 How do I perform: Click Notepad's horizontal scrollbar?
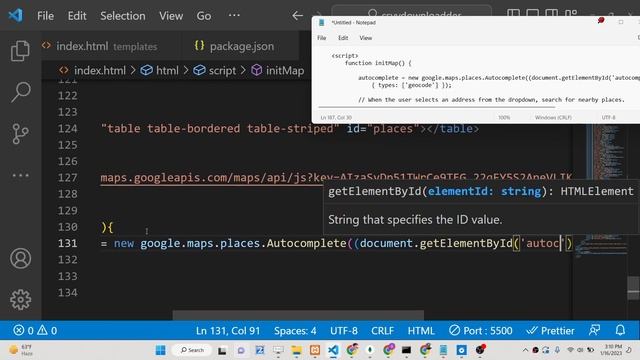click(436, 107)
